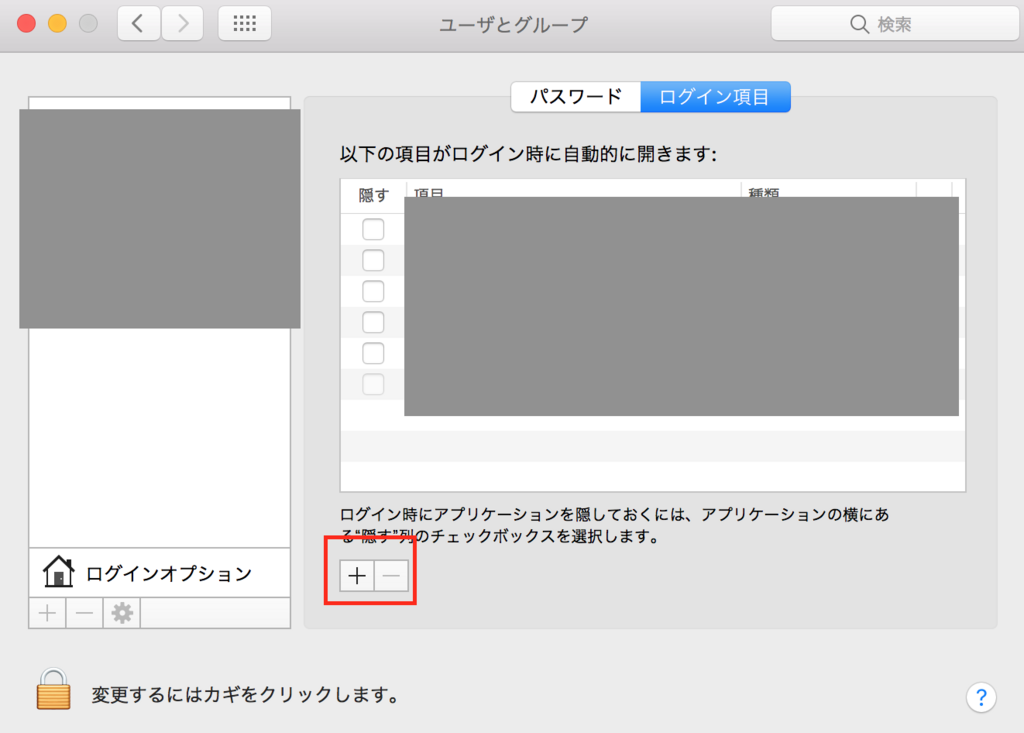Screen dimensions: 1024x733
Task: Toggle the third 隠す checkbox
Action: click(x=373, y=291)
